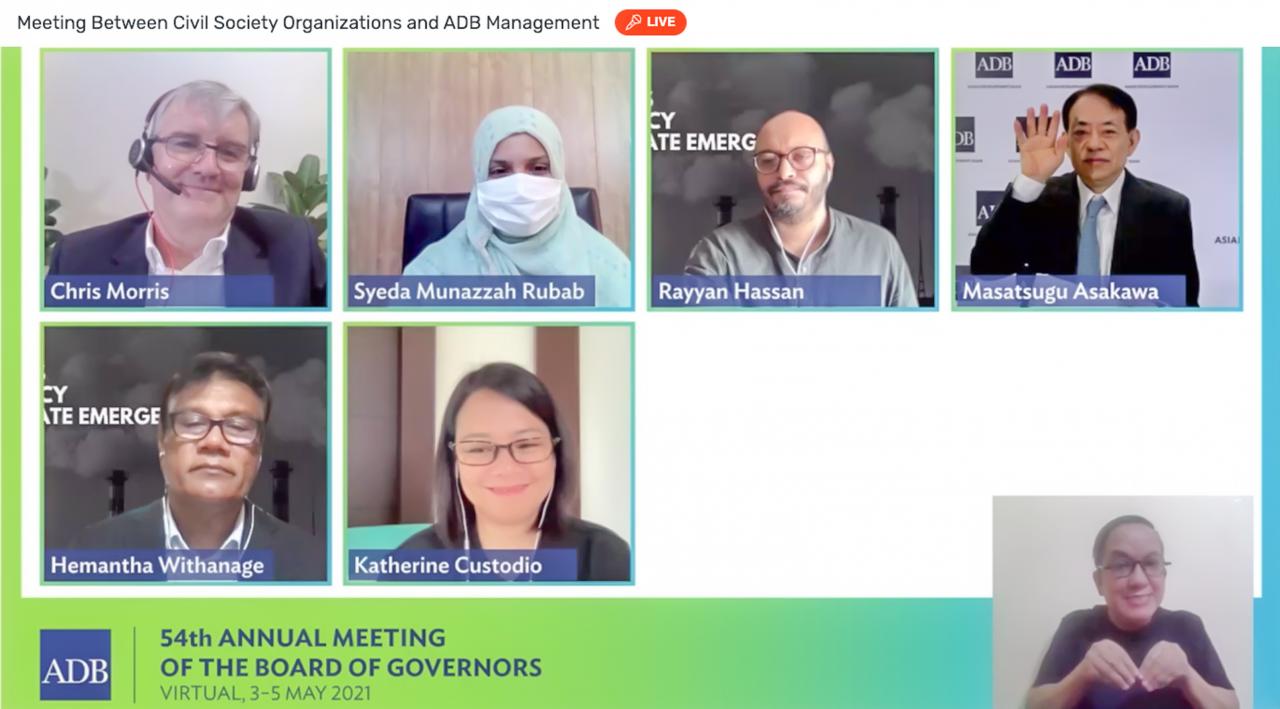Select Rayyan Hassan video tile
This screenshot has width=1280, height=709.
click(793, 179)
